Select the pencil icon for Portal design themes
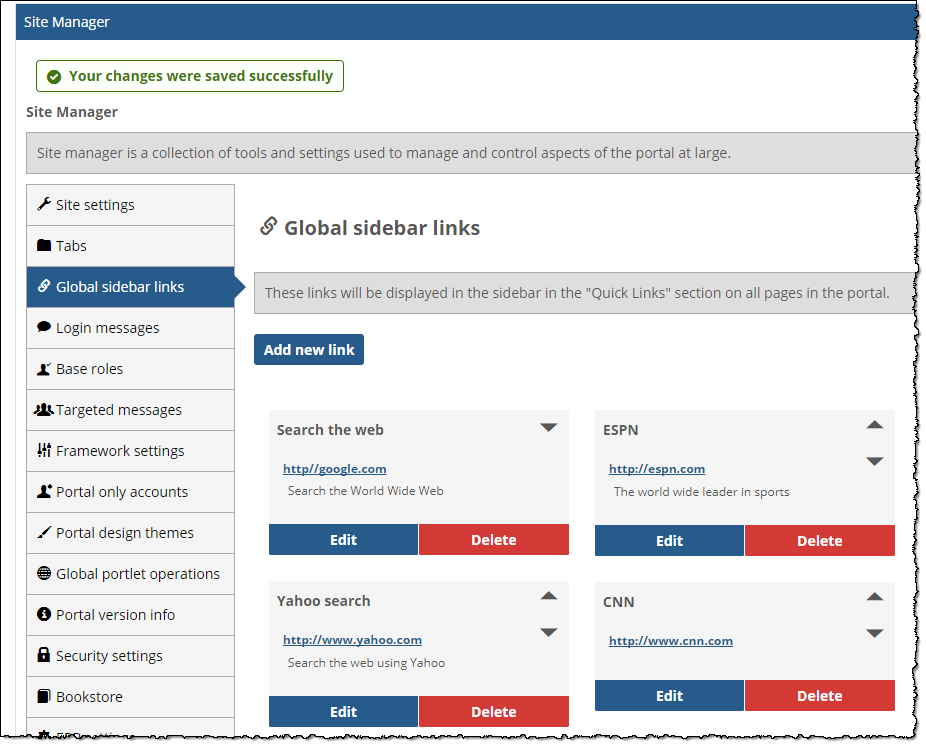The height and width of the screenshot is (748, 926). [44, 532]
